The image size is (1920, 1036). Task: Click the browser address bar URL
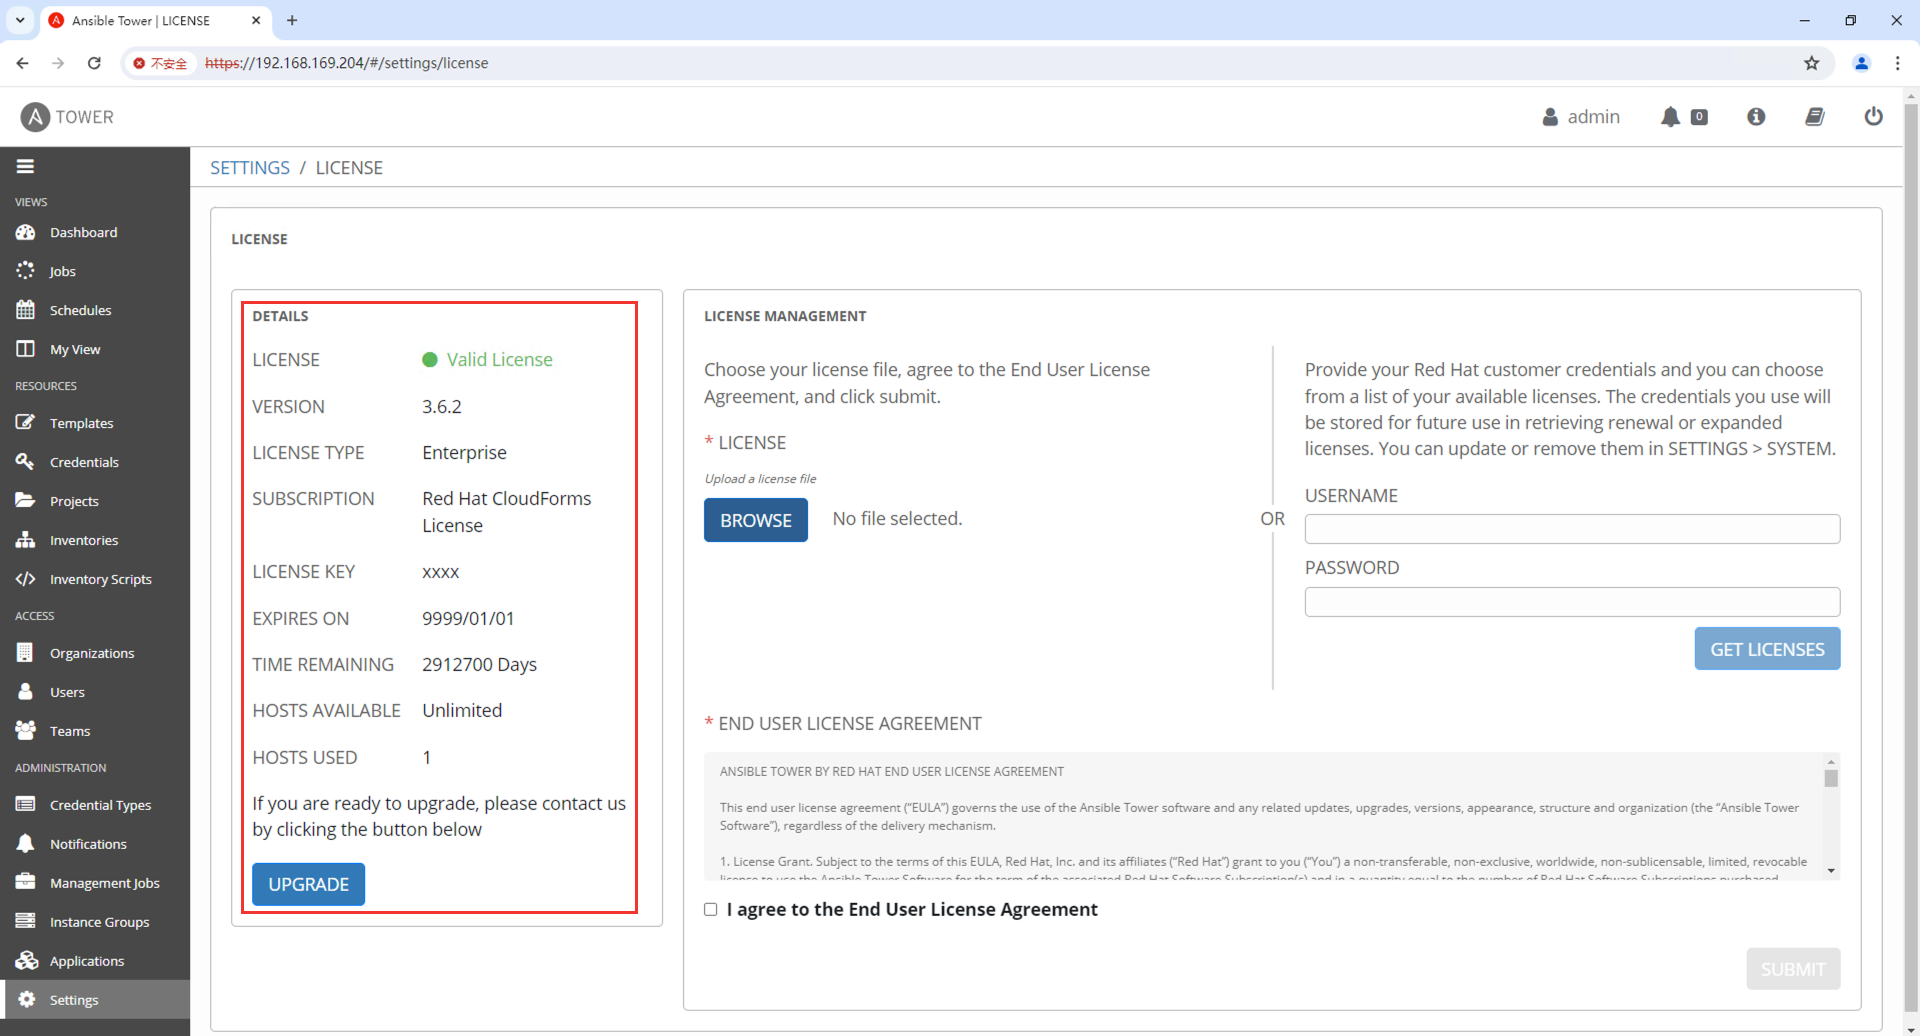(346, 63)
